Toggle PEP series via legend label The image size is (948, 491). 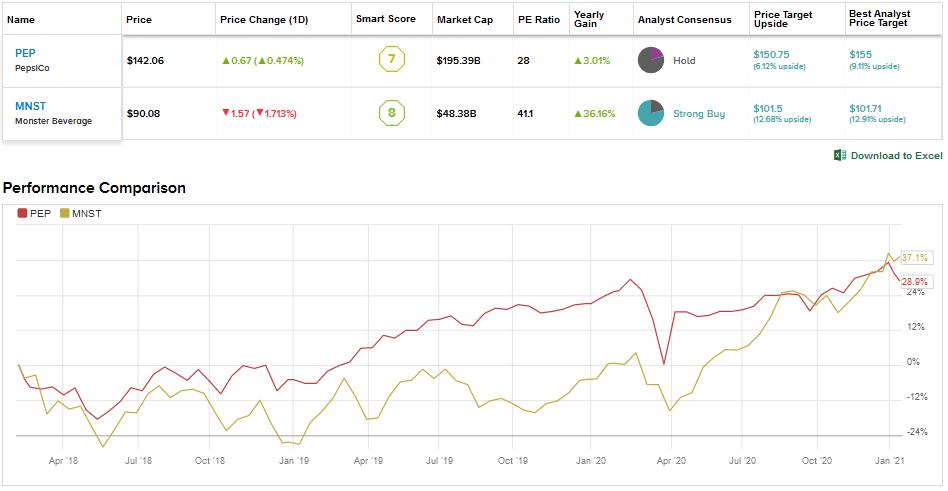pyautogui.click(x=41, y=213)
